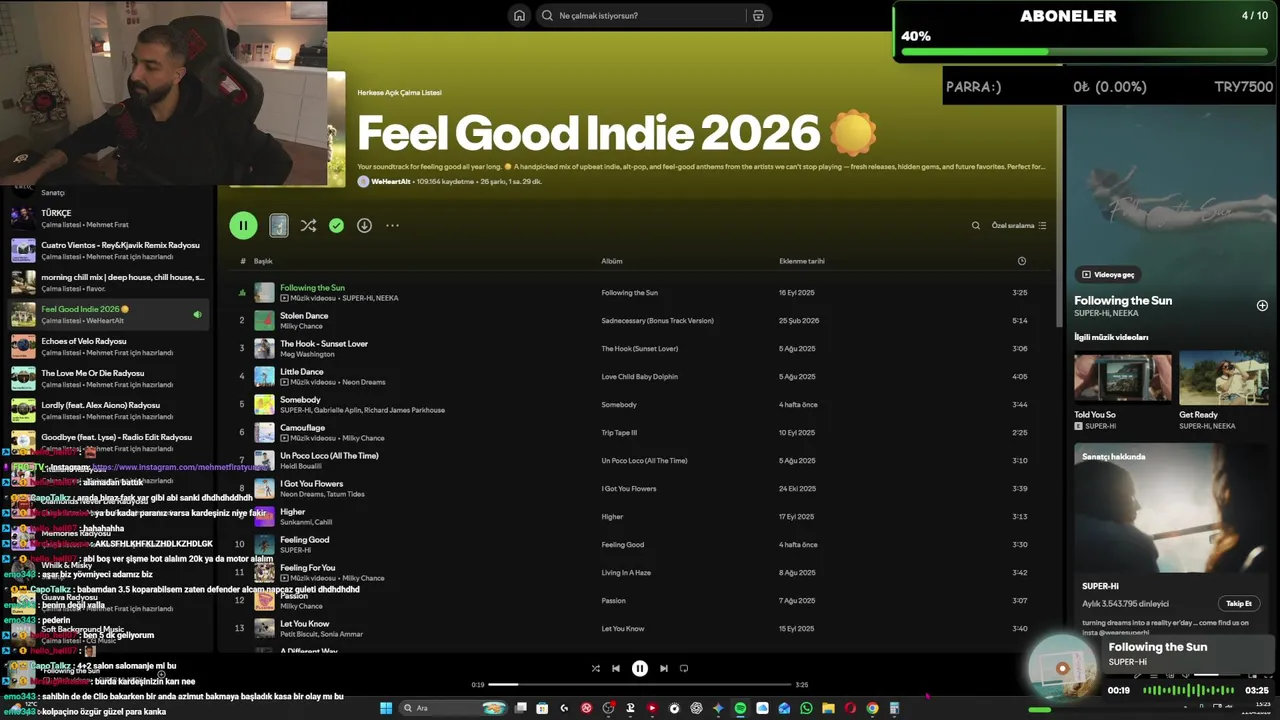
Task: Sort tracks by the Albüm column header
Action: pos(612,261)
